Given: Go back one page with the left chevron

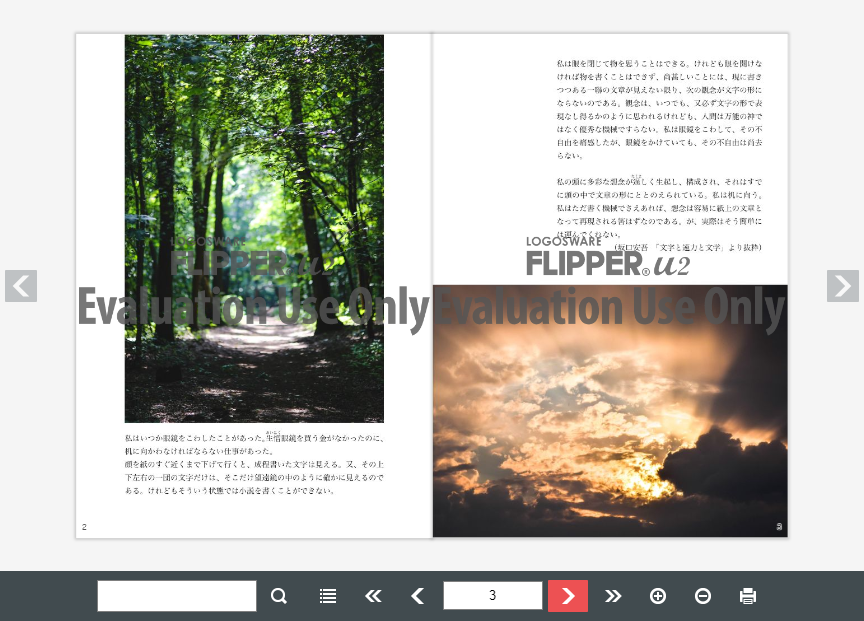Looking at the screenshot, I should pyautogui.click(x=417, y=595).
